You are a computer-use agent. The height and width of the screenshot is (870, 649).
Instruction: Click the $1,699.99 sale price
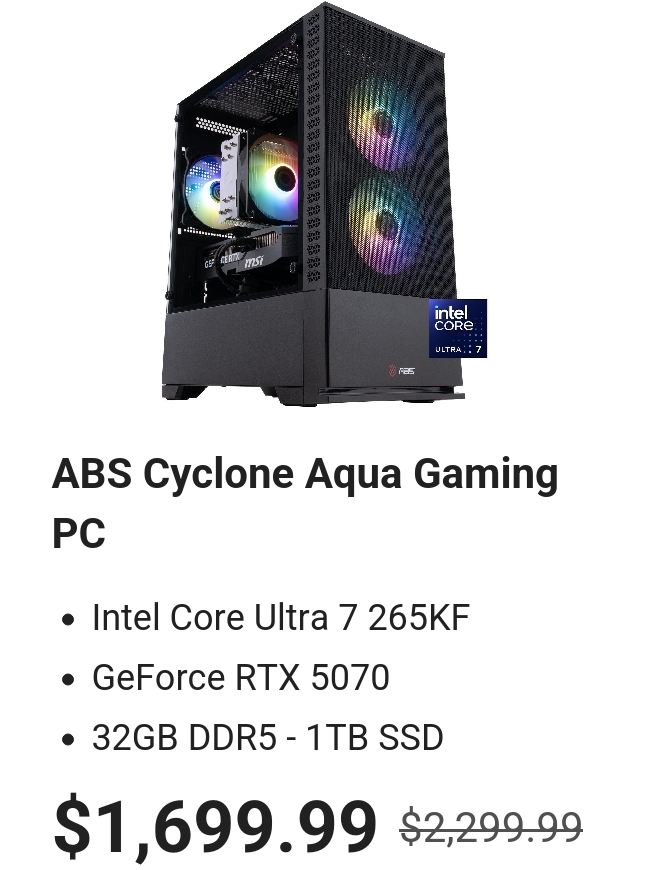point(215,825)
